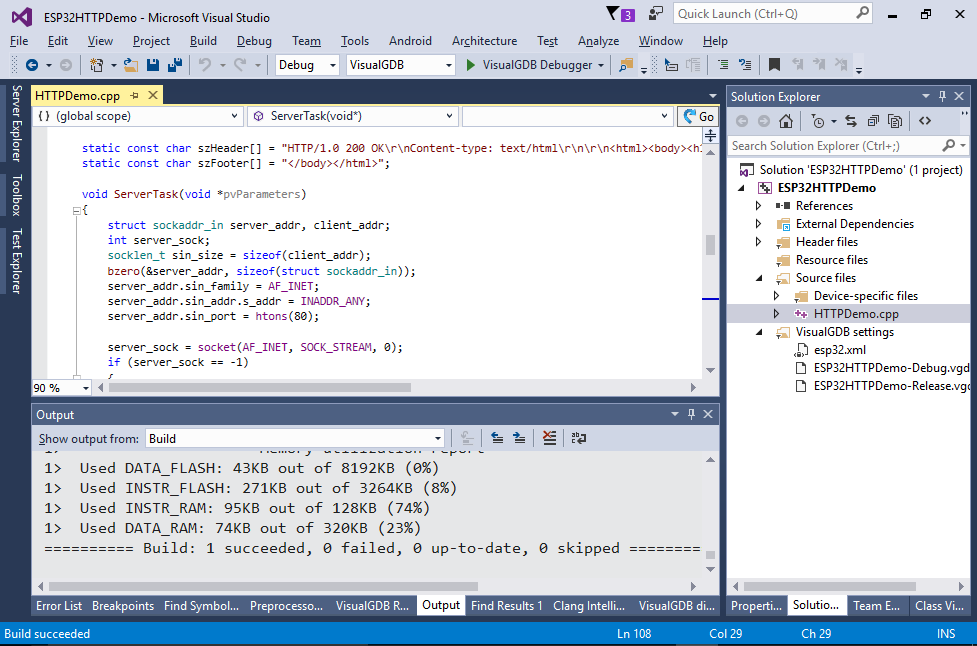This screenshot has height=646, width=977.
Task: Click the Go button in the navigation bar
Action: click(698, 116)
